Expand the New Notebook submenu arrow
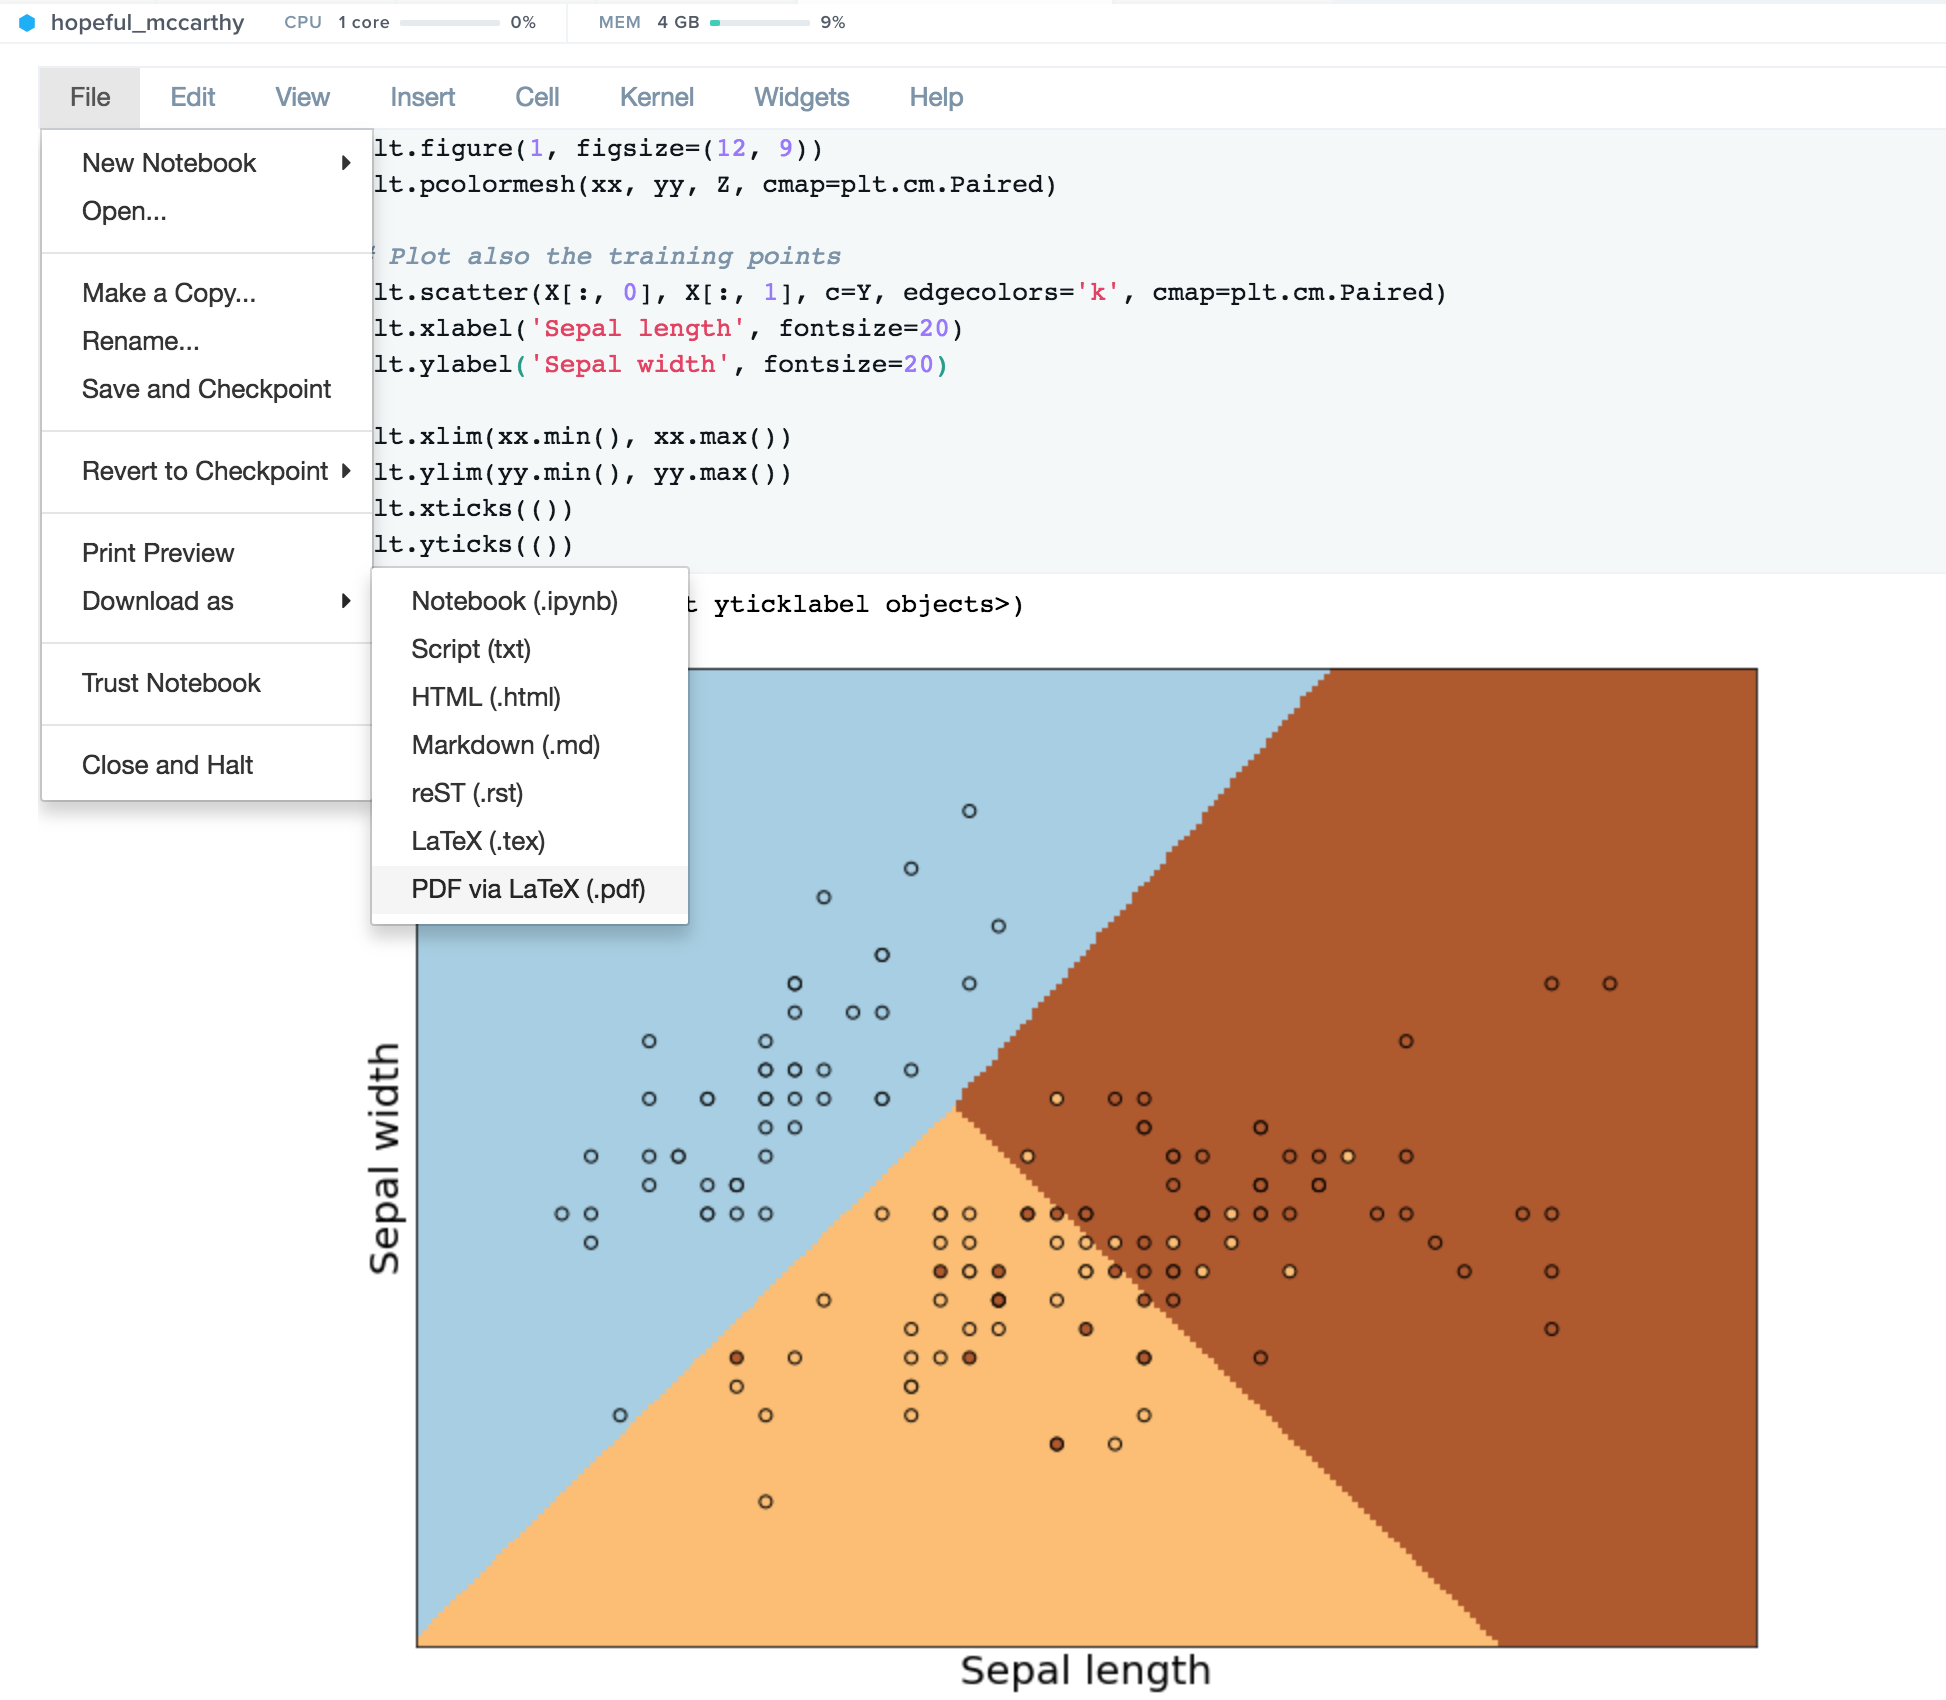Image resolution: width=1946 pixels, height=1700 pixels. pos(346,163)
